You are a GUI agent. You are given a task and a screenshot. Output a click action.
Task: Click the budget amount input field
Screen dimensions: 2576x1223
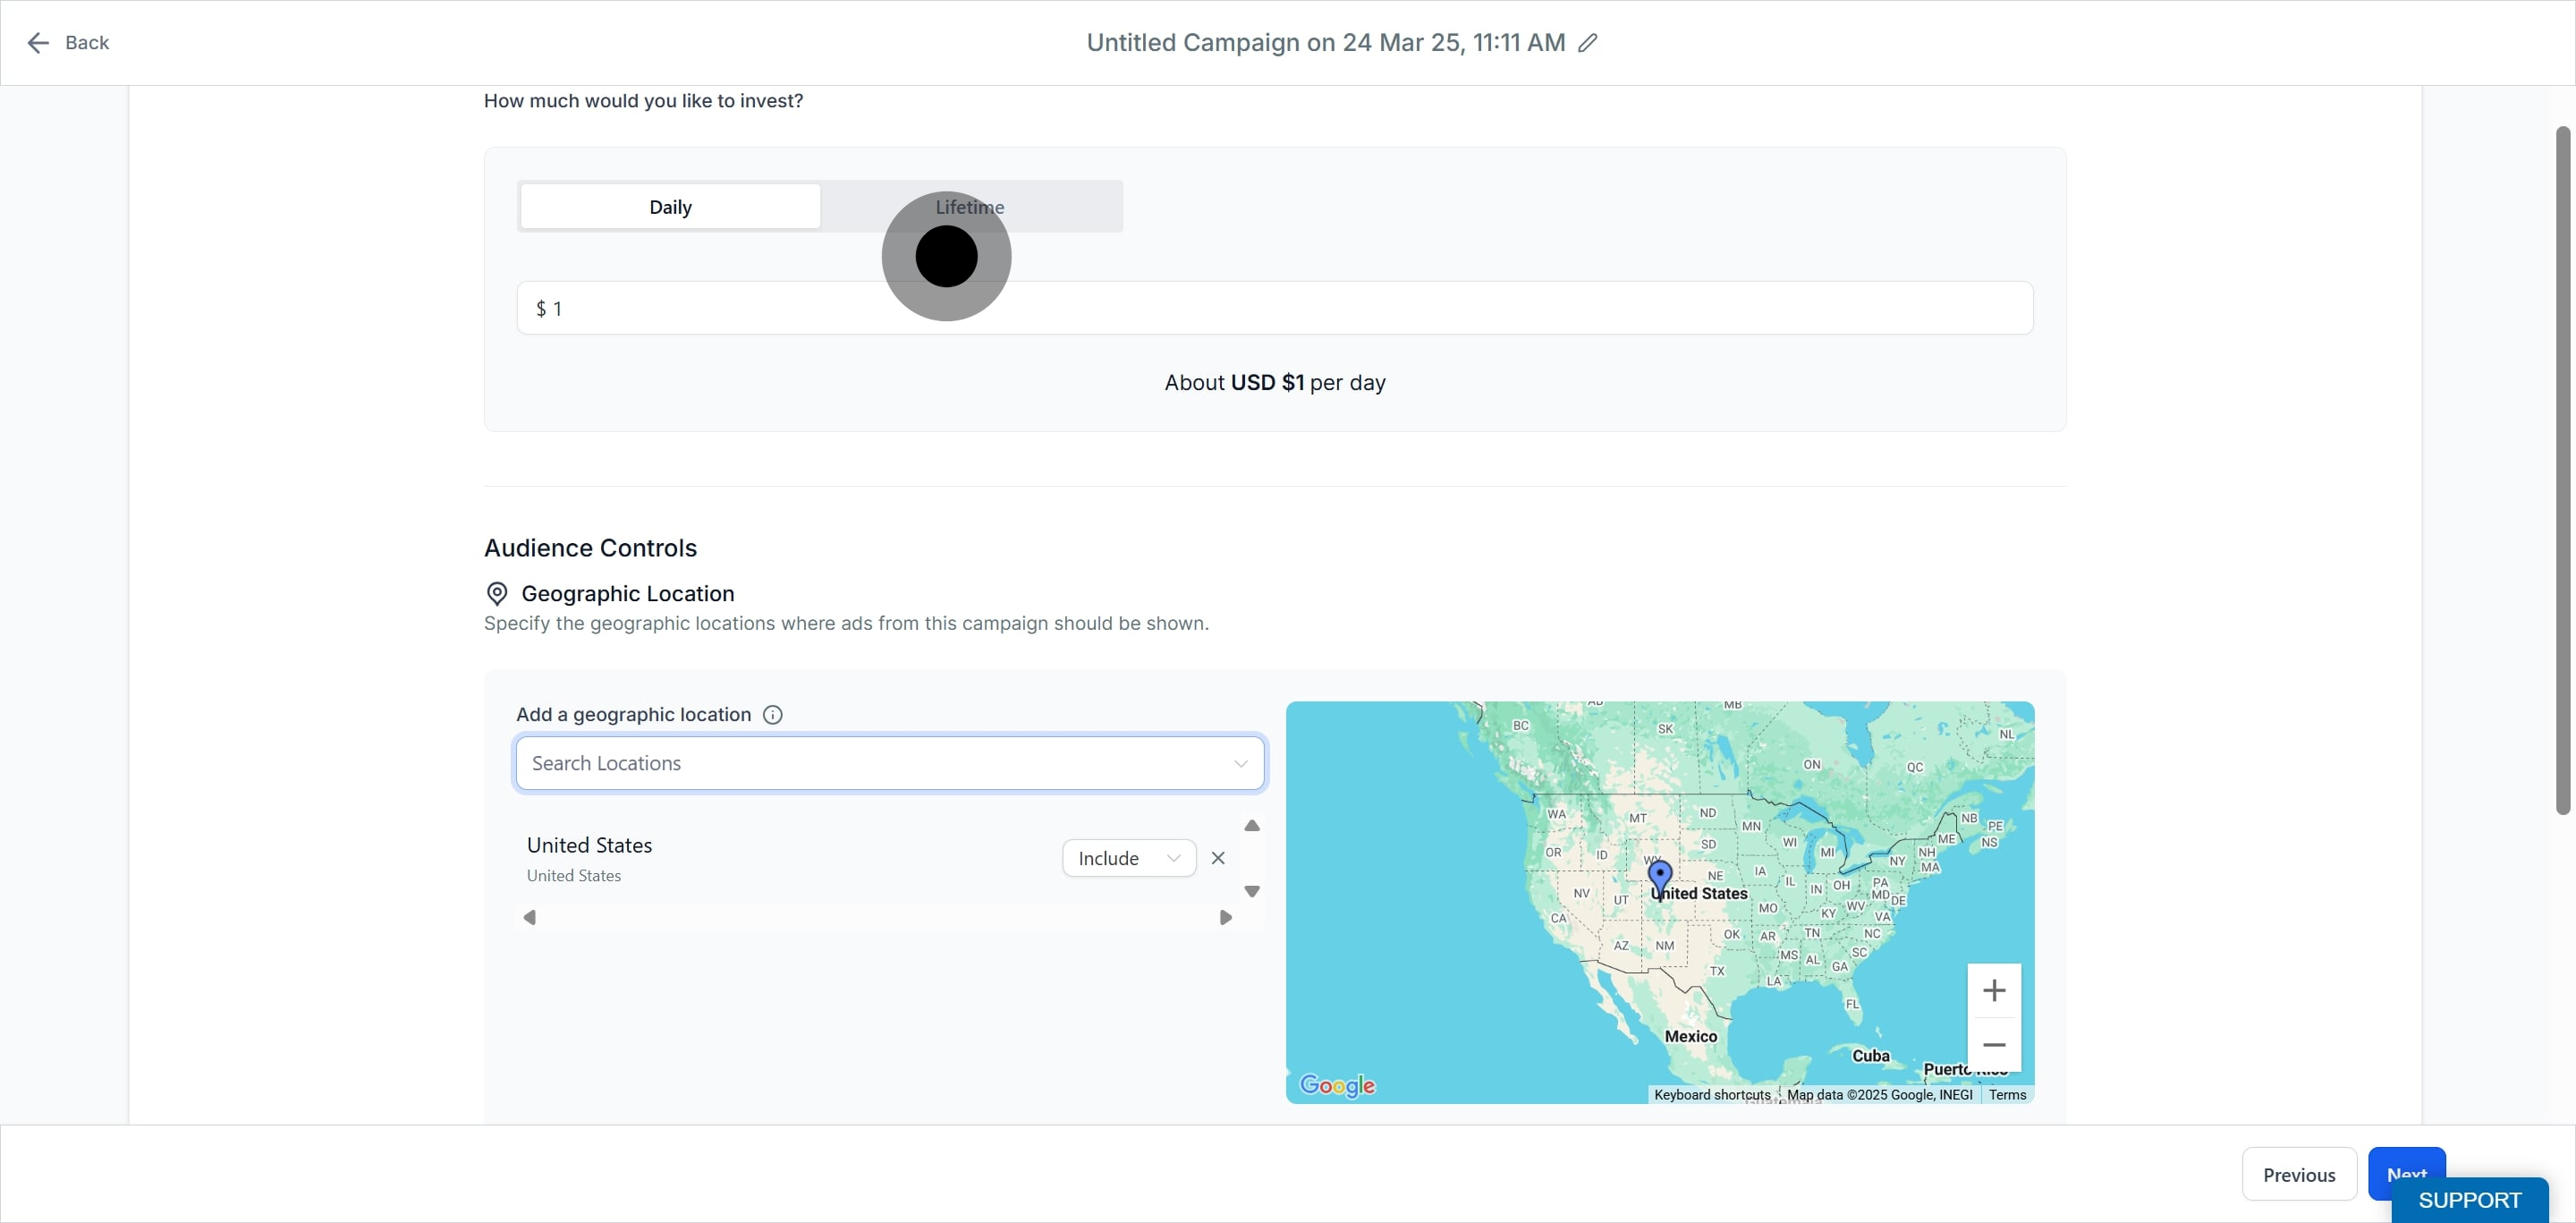point(1274,308)
